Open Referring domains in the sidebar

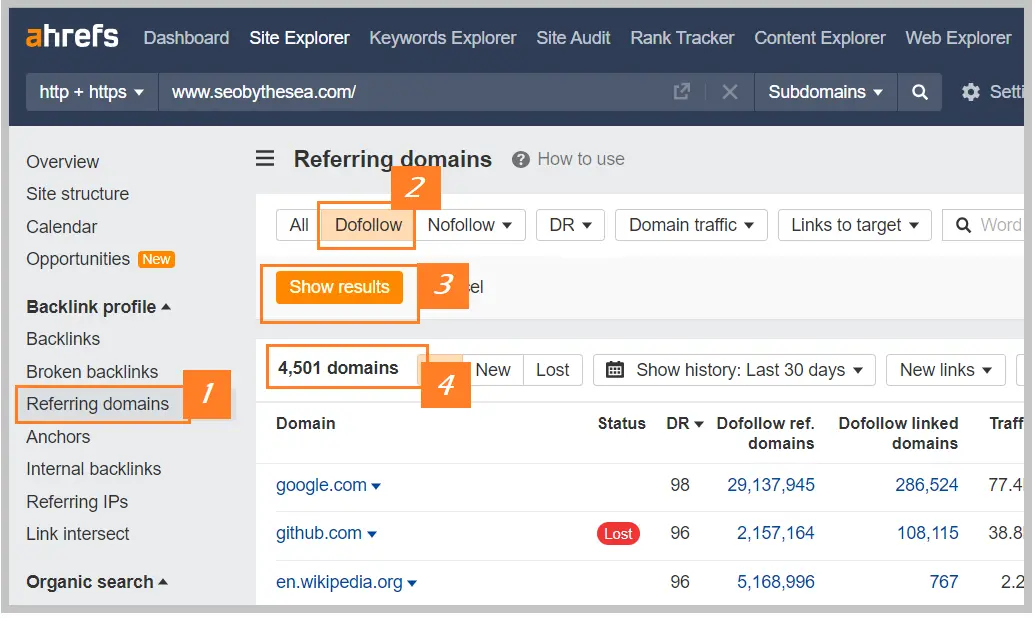point(98,403)
